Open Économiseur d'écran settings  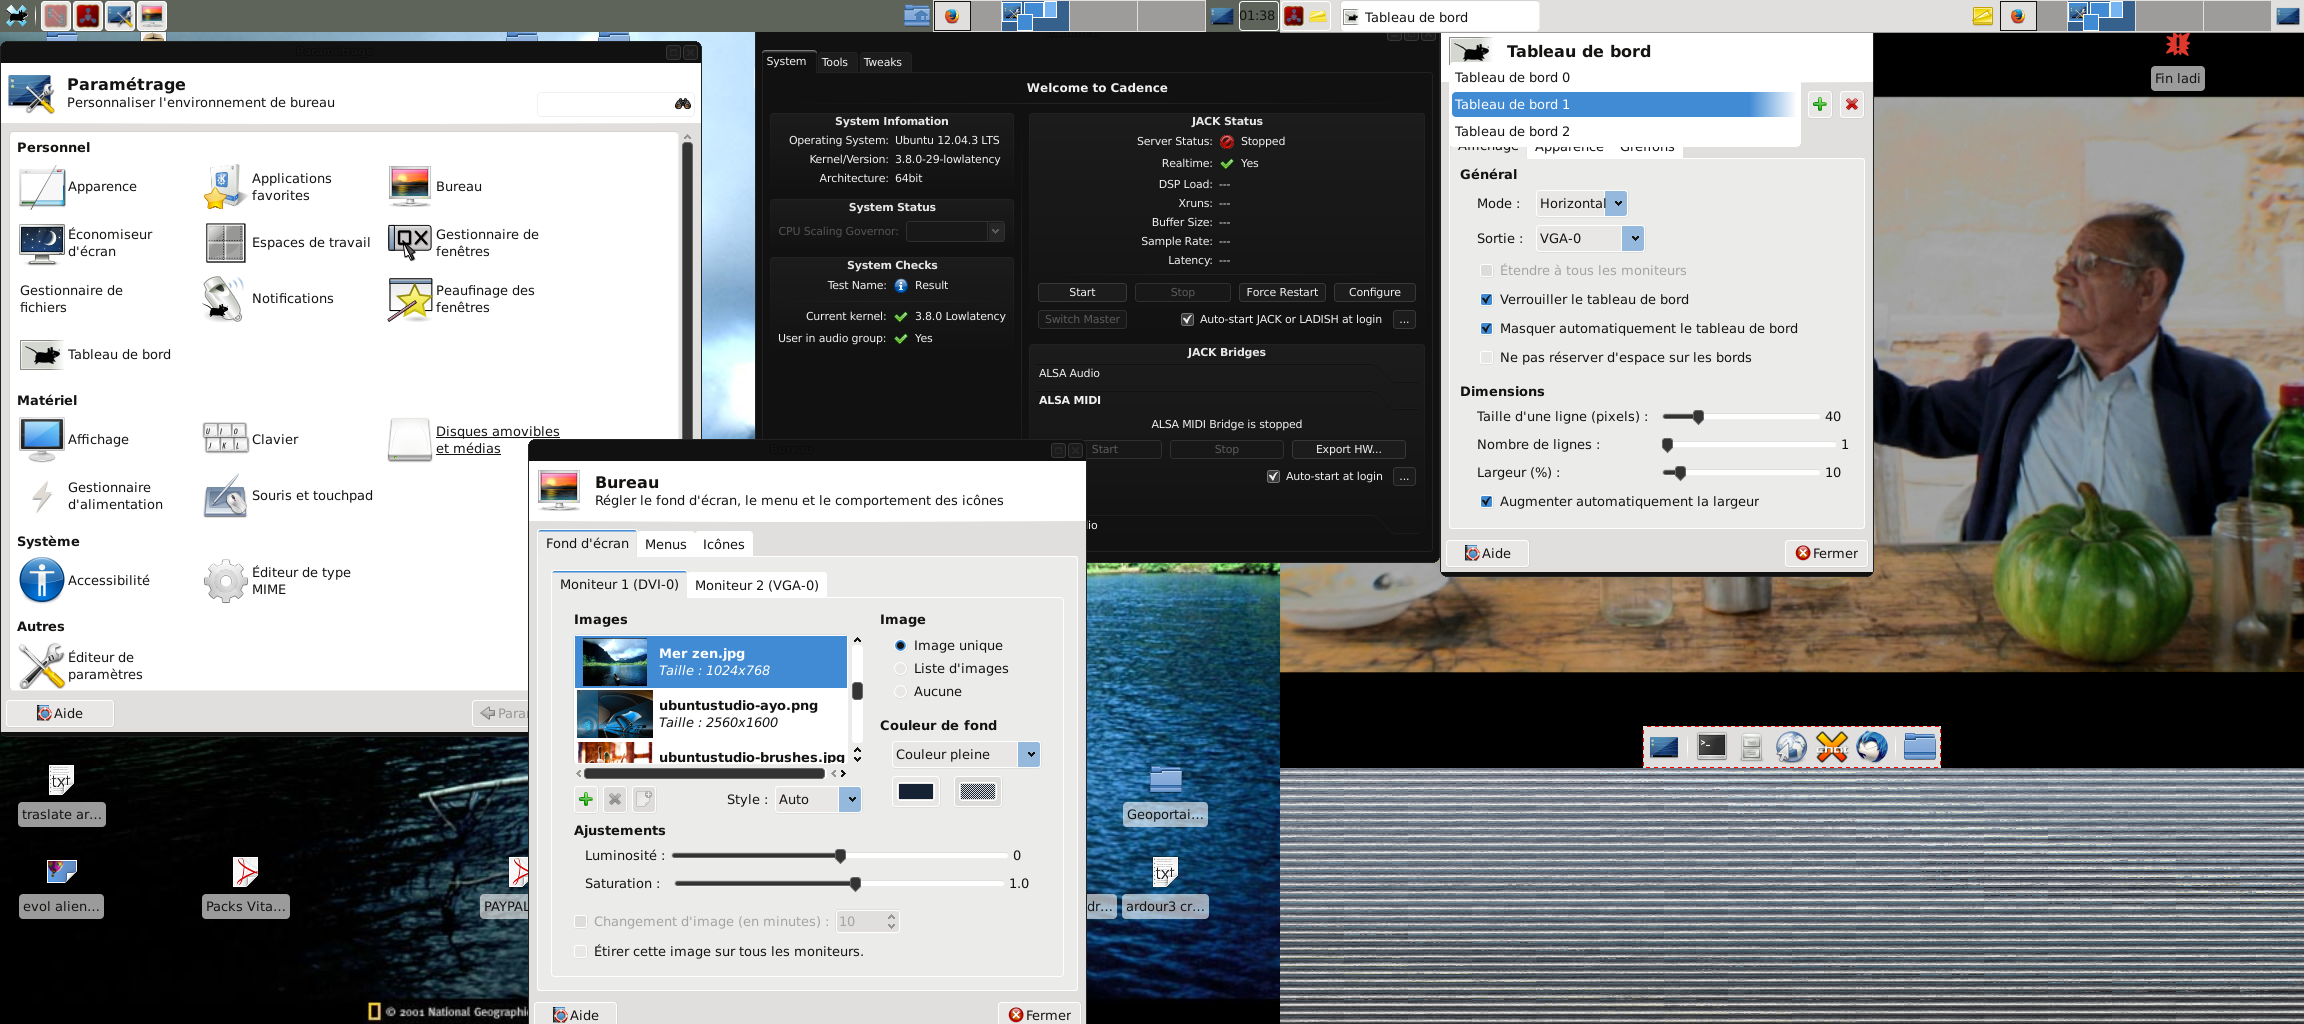[41, 243]
